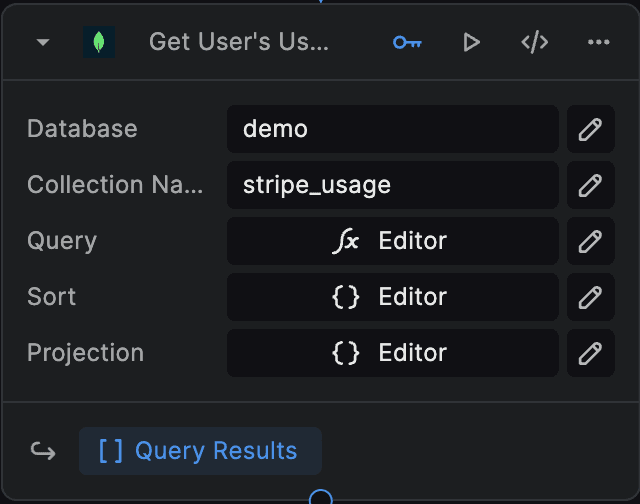
Task: Open the Query fx Editor
Action: tap(393, 241)
